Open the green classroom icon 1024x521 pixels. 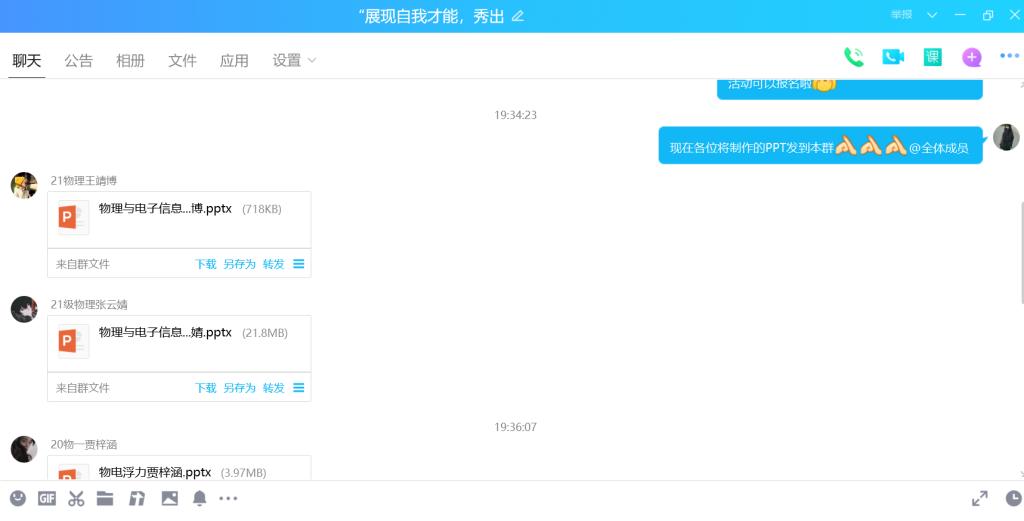(933, 57)
